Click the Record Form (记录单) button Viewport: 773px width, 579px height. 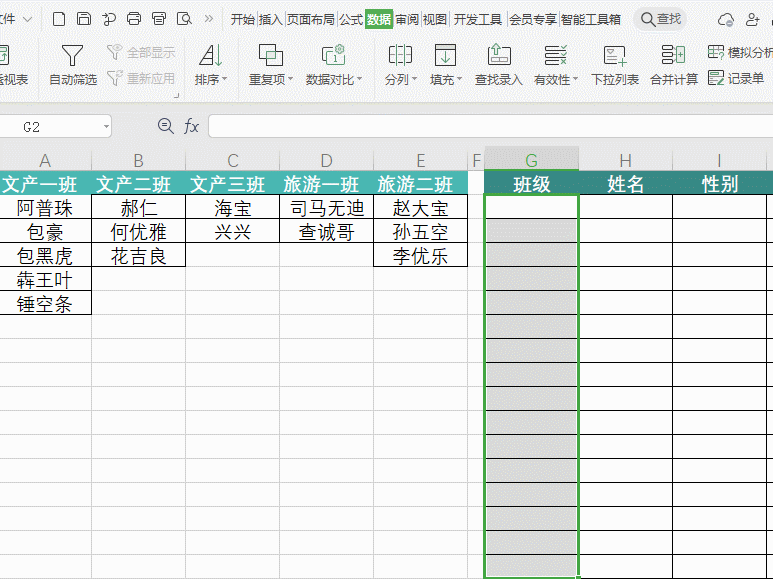[736, 78]
